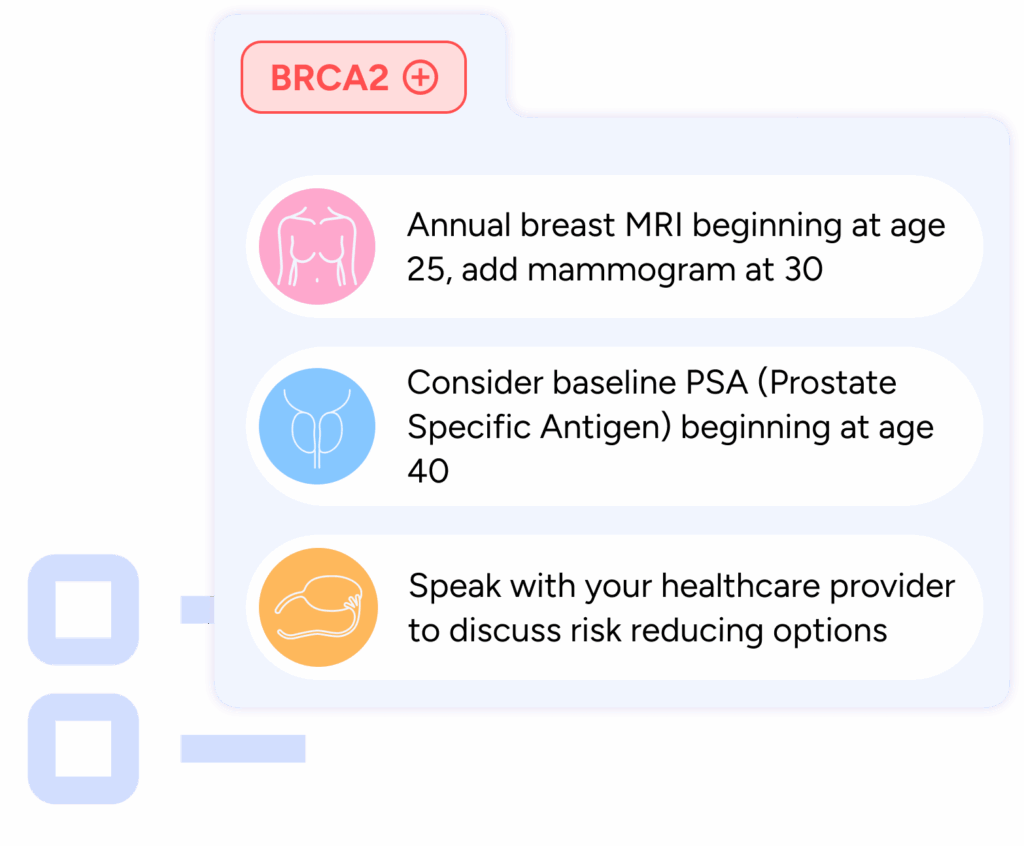The width and height of the screenshot is (1024, 846).
Task: Click the long placeholder bar beside lower checkbox
Action: coord(243,749)
